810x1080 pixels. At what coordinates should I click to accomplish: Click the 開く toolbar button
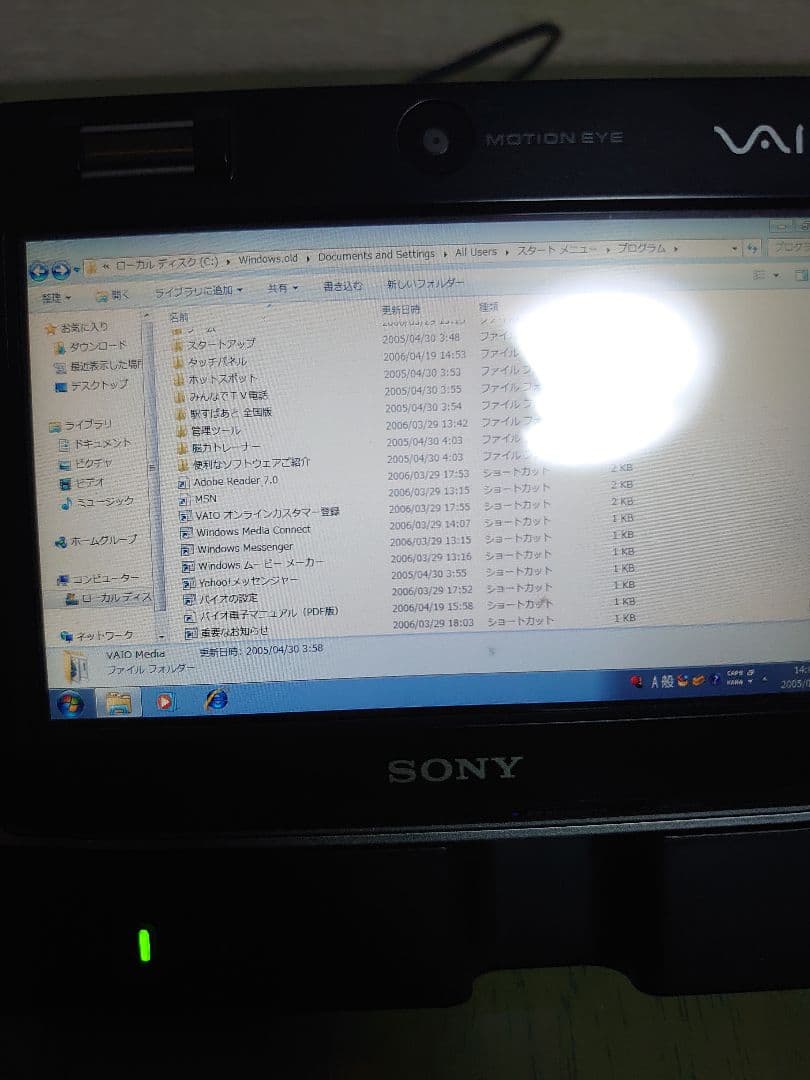tap(113, 295)
